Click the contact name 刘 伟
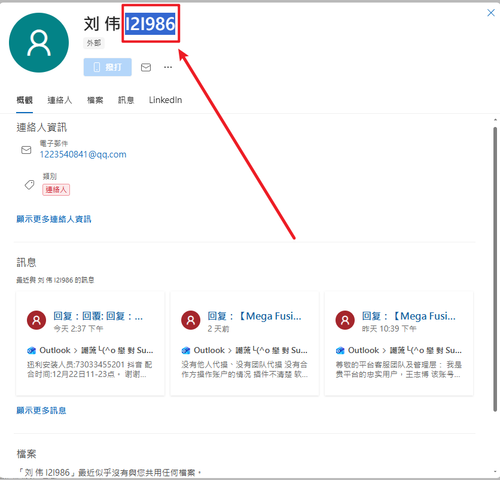The height and width of the screenshot is (480, 500). pos(102,24)
